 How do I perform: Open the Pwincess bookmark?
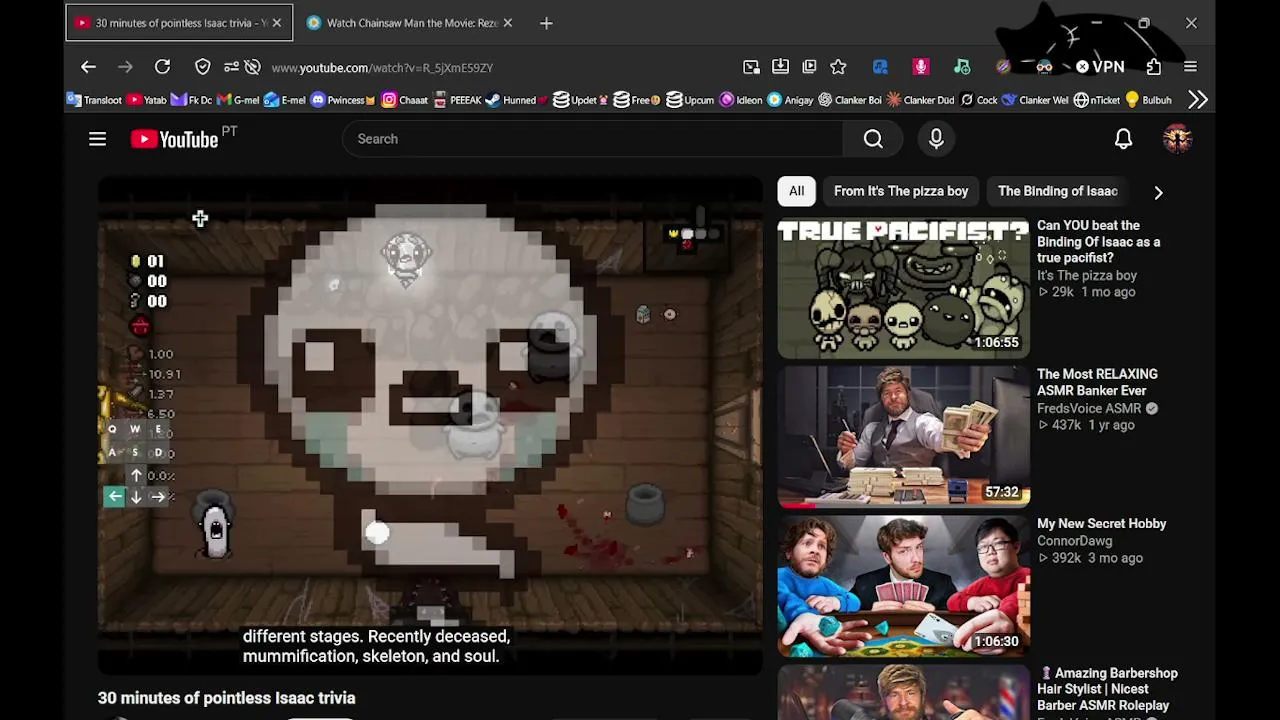[343, 100]
